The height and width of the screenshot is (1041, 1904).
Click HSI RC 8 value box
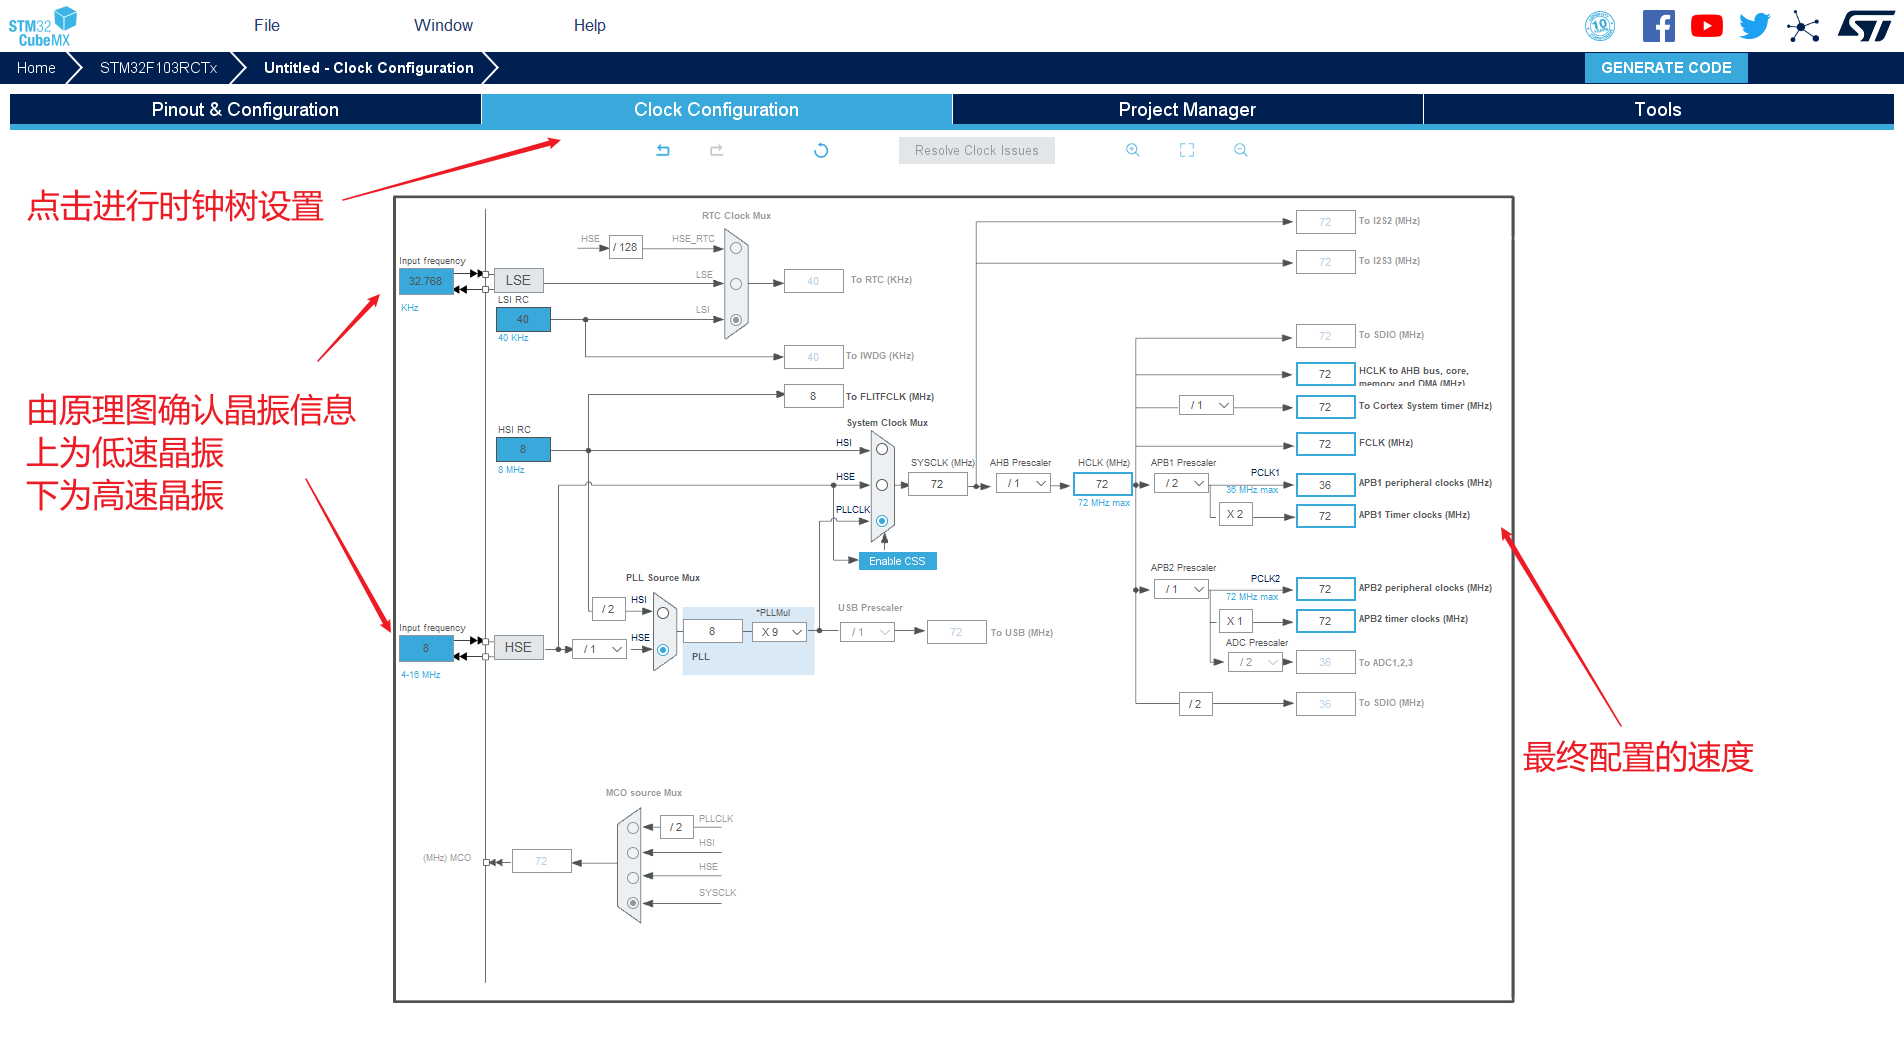[x=523, y=450]
